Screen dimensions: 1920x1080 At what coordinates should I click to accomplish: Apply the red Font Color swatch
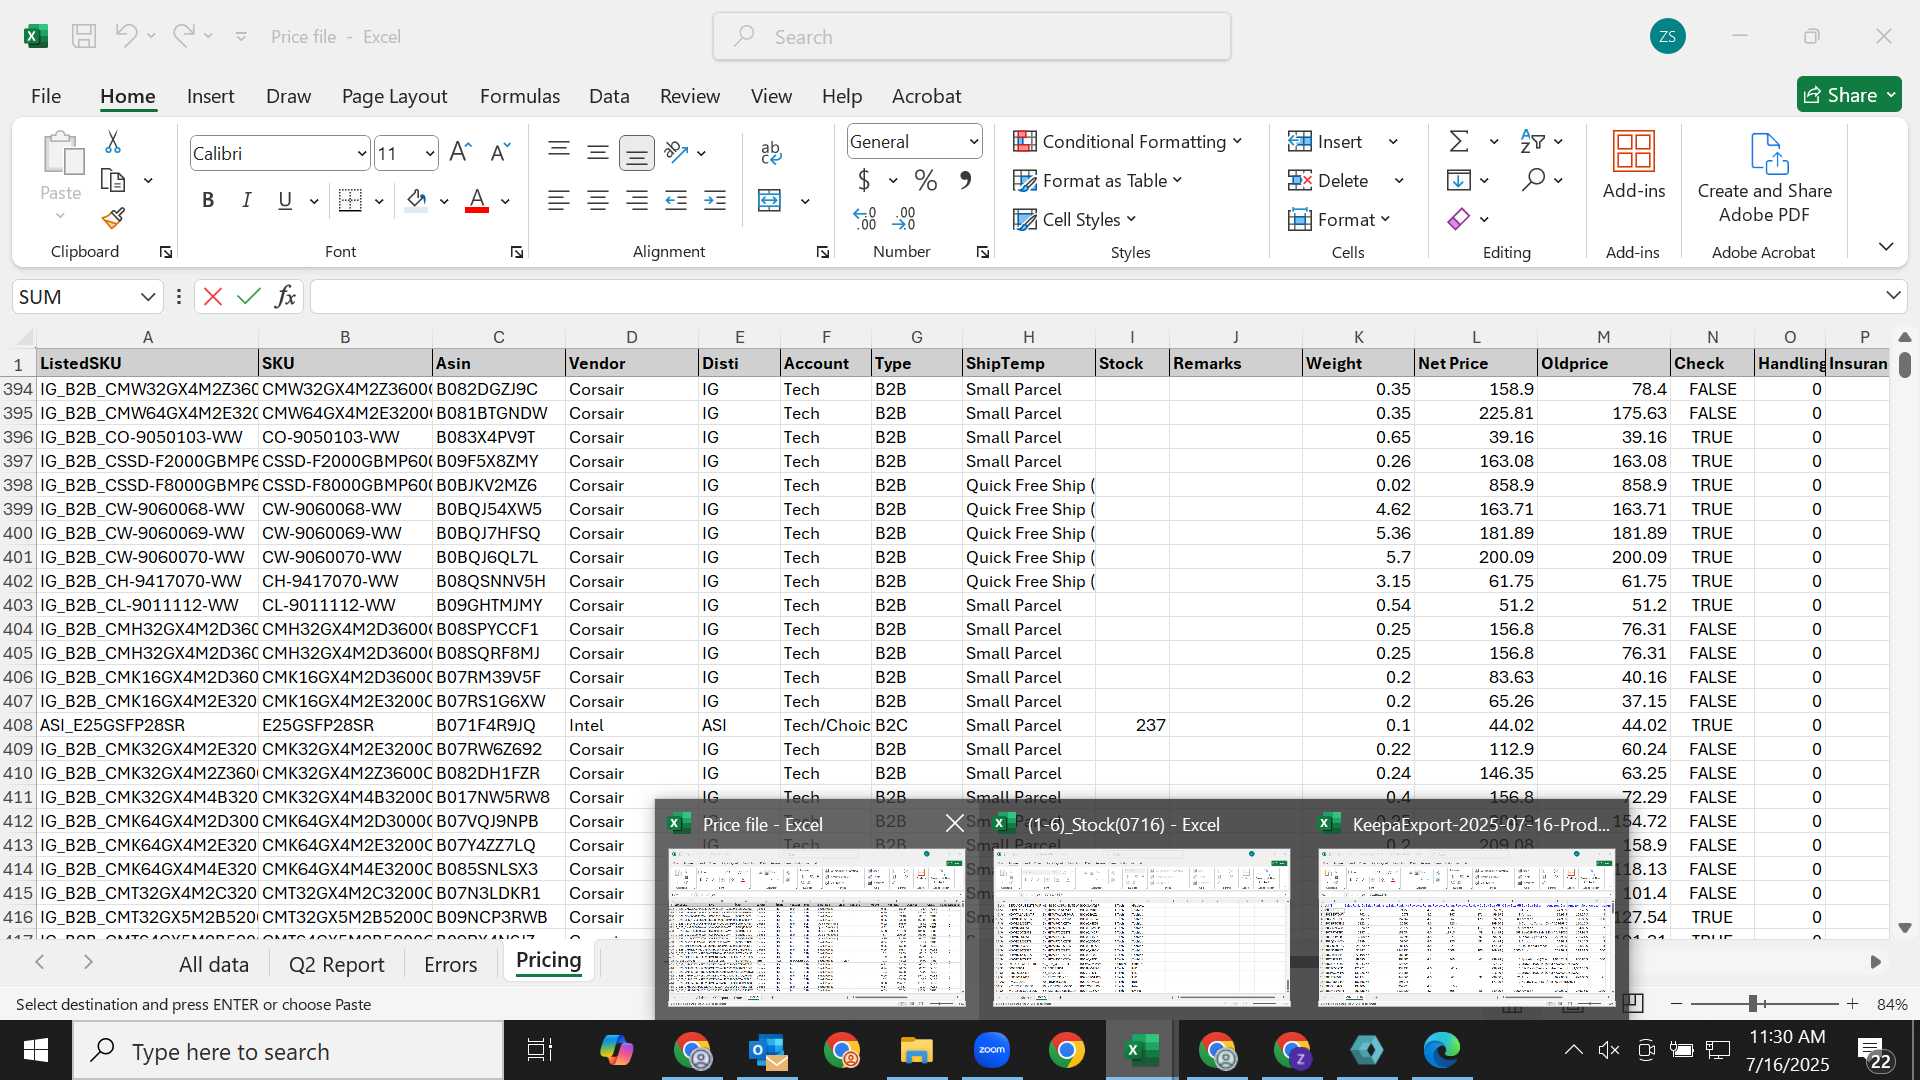[477, 201]
